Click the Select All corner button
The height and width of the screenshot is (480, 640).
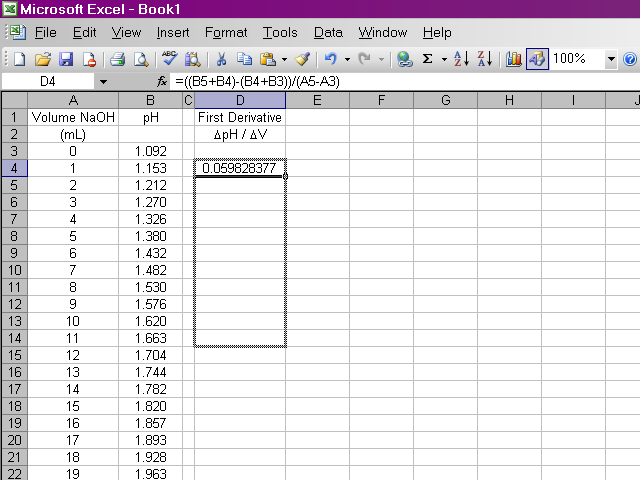pos(14,100)
